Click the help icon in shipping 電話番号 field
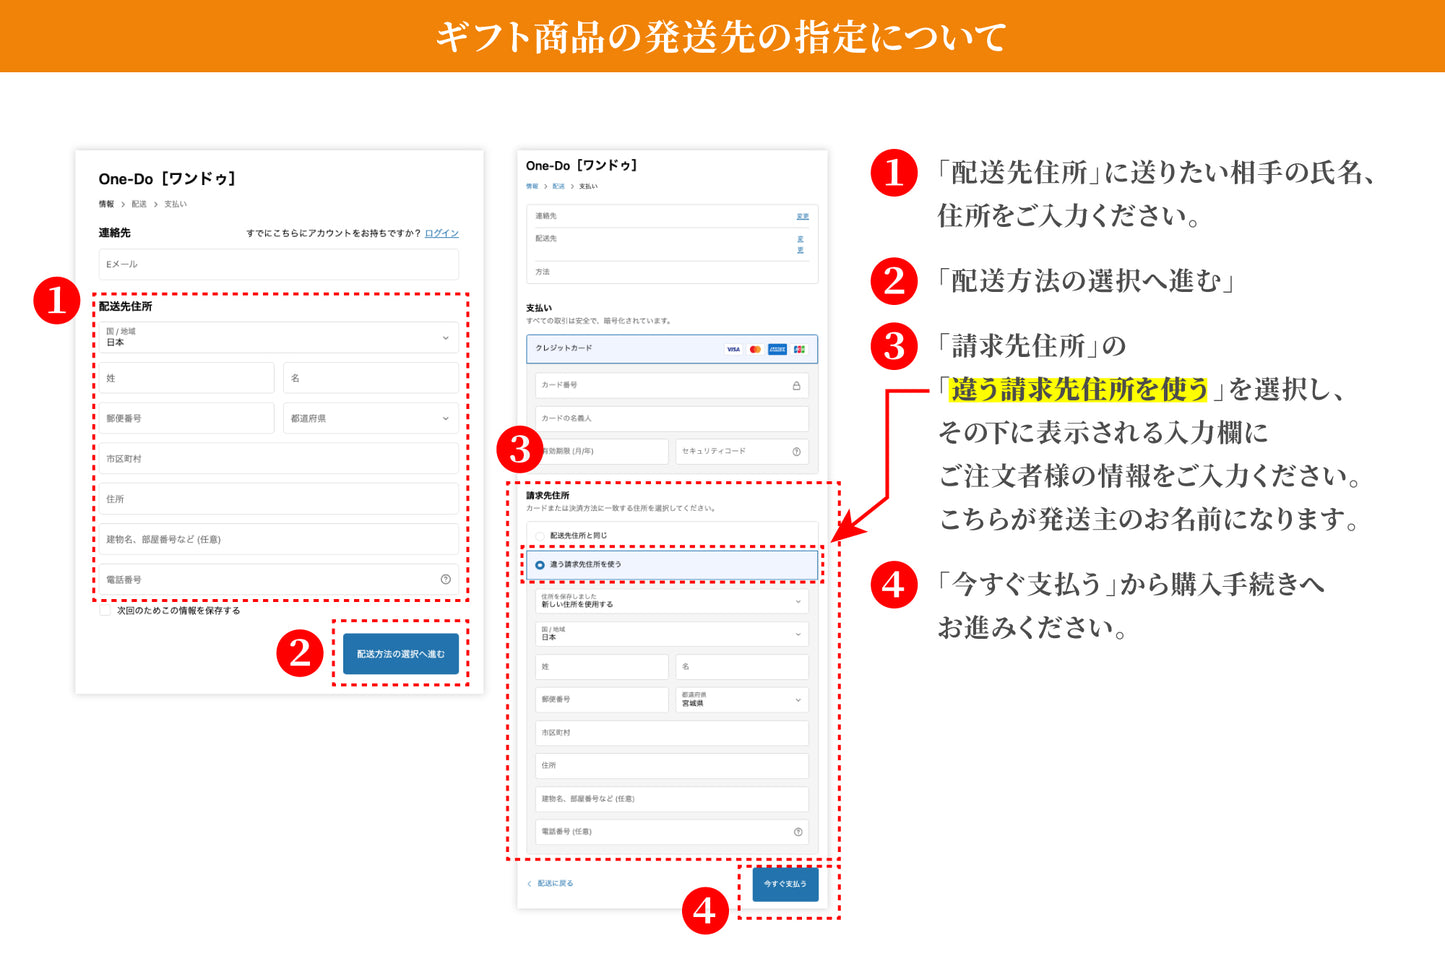Image resolution: width=1445 pixels, height=964 pixels. pos(445,580)
